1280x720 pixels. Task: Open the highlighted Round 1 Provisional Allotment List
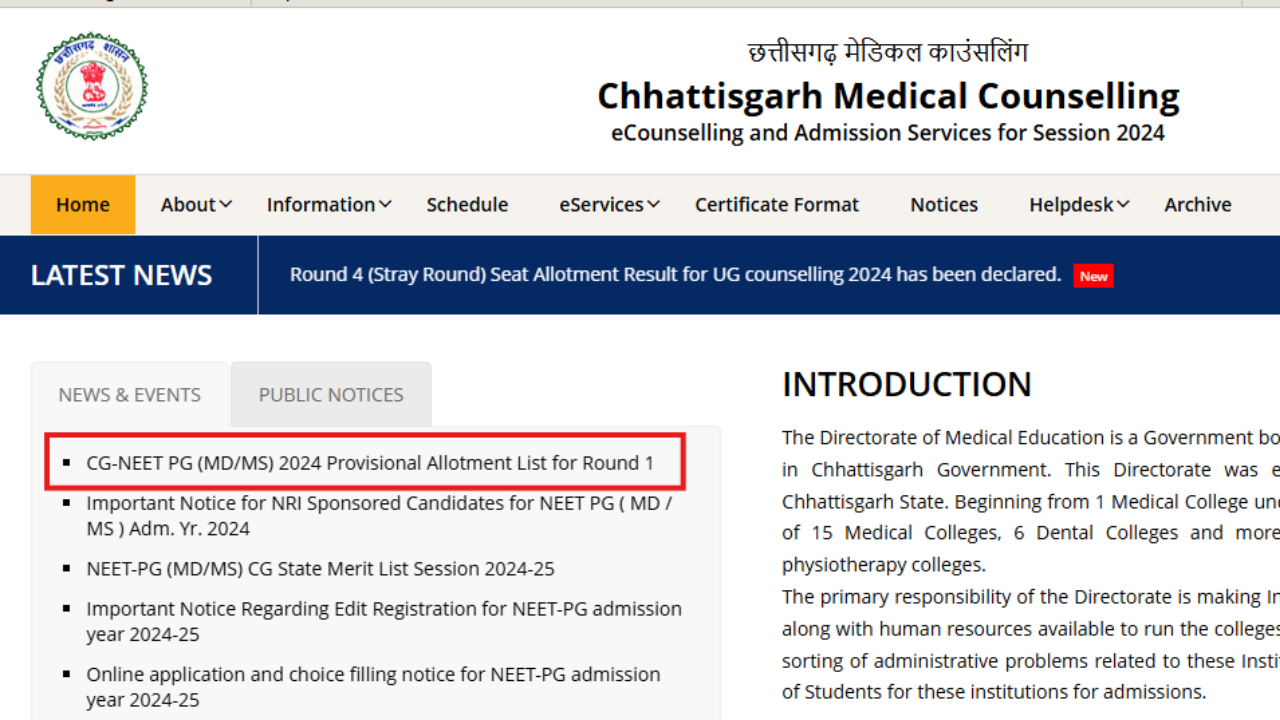369,462
